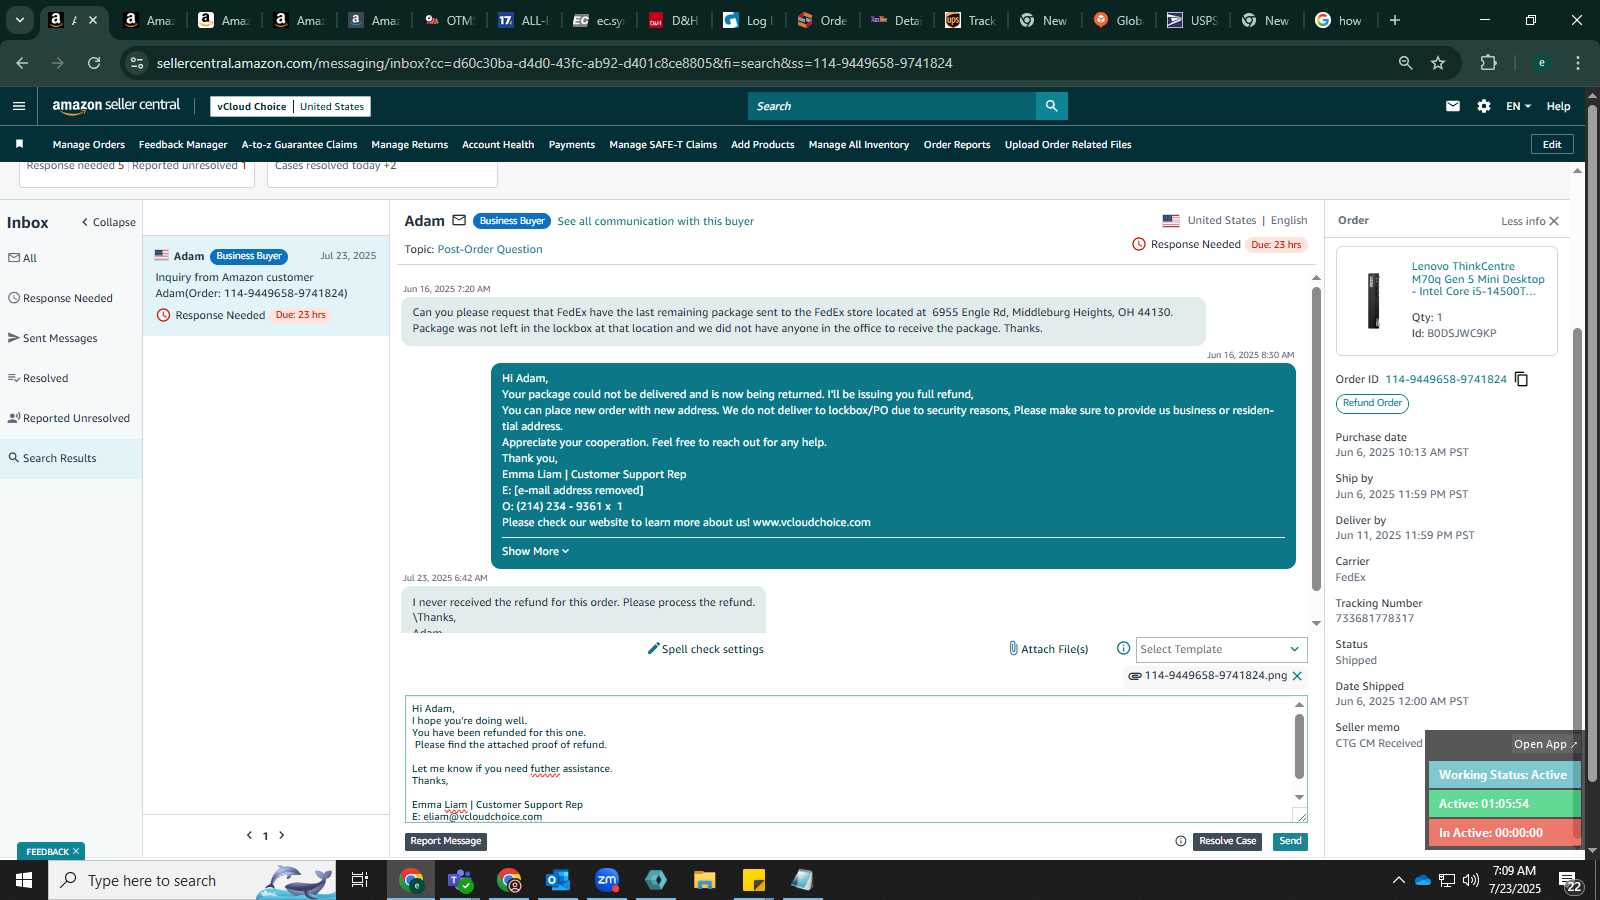Open order link 114-9449658-9741824
Screen dimensions: 1600x900
[x=1445, y=379]
